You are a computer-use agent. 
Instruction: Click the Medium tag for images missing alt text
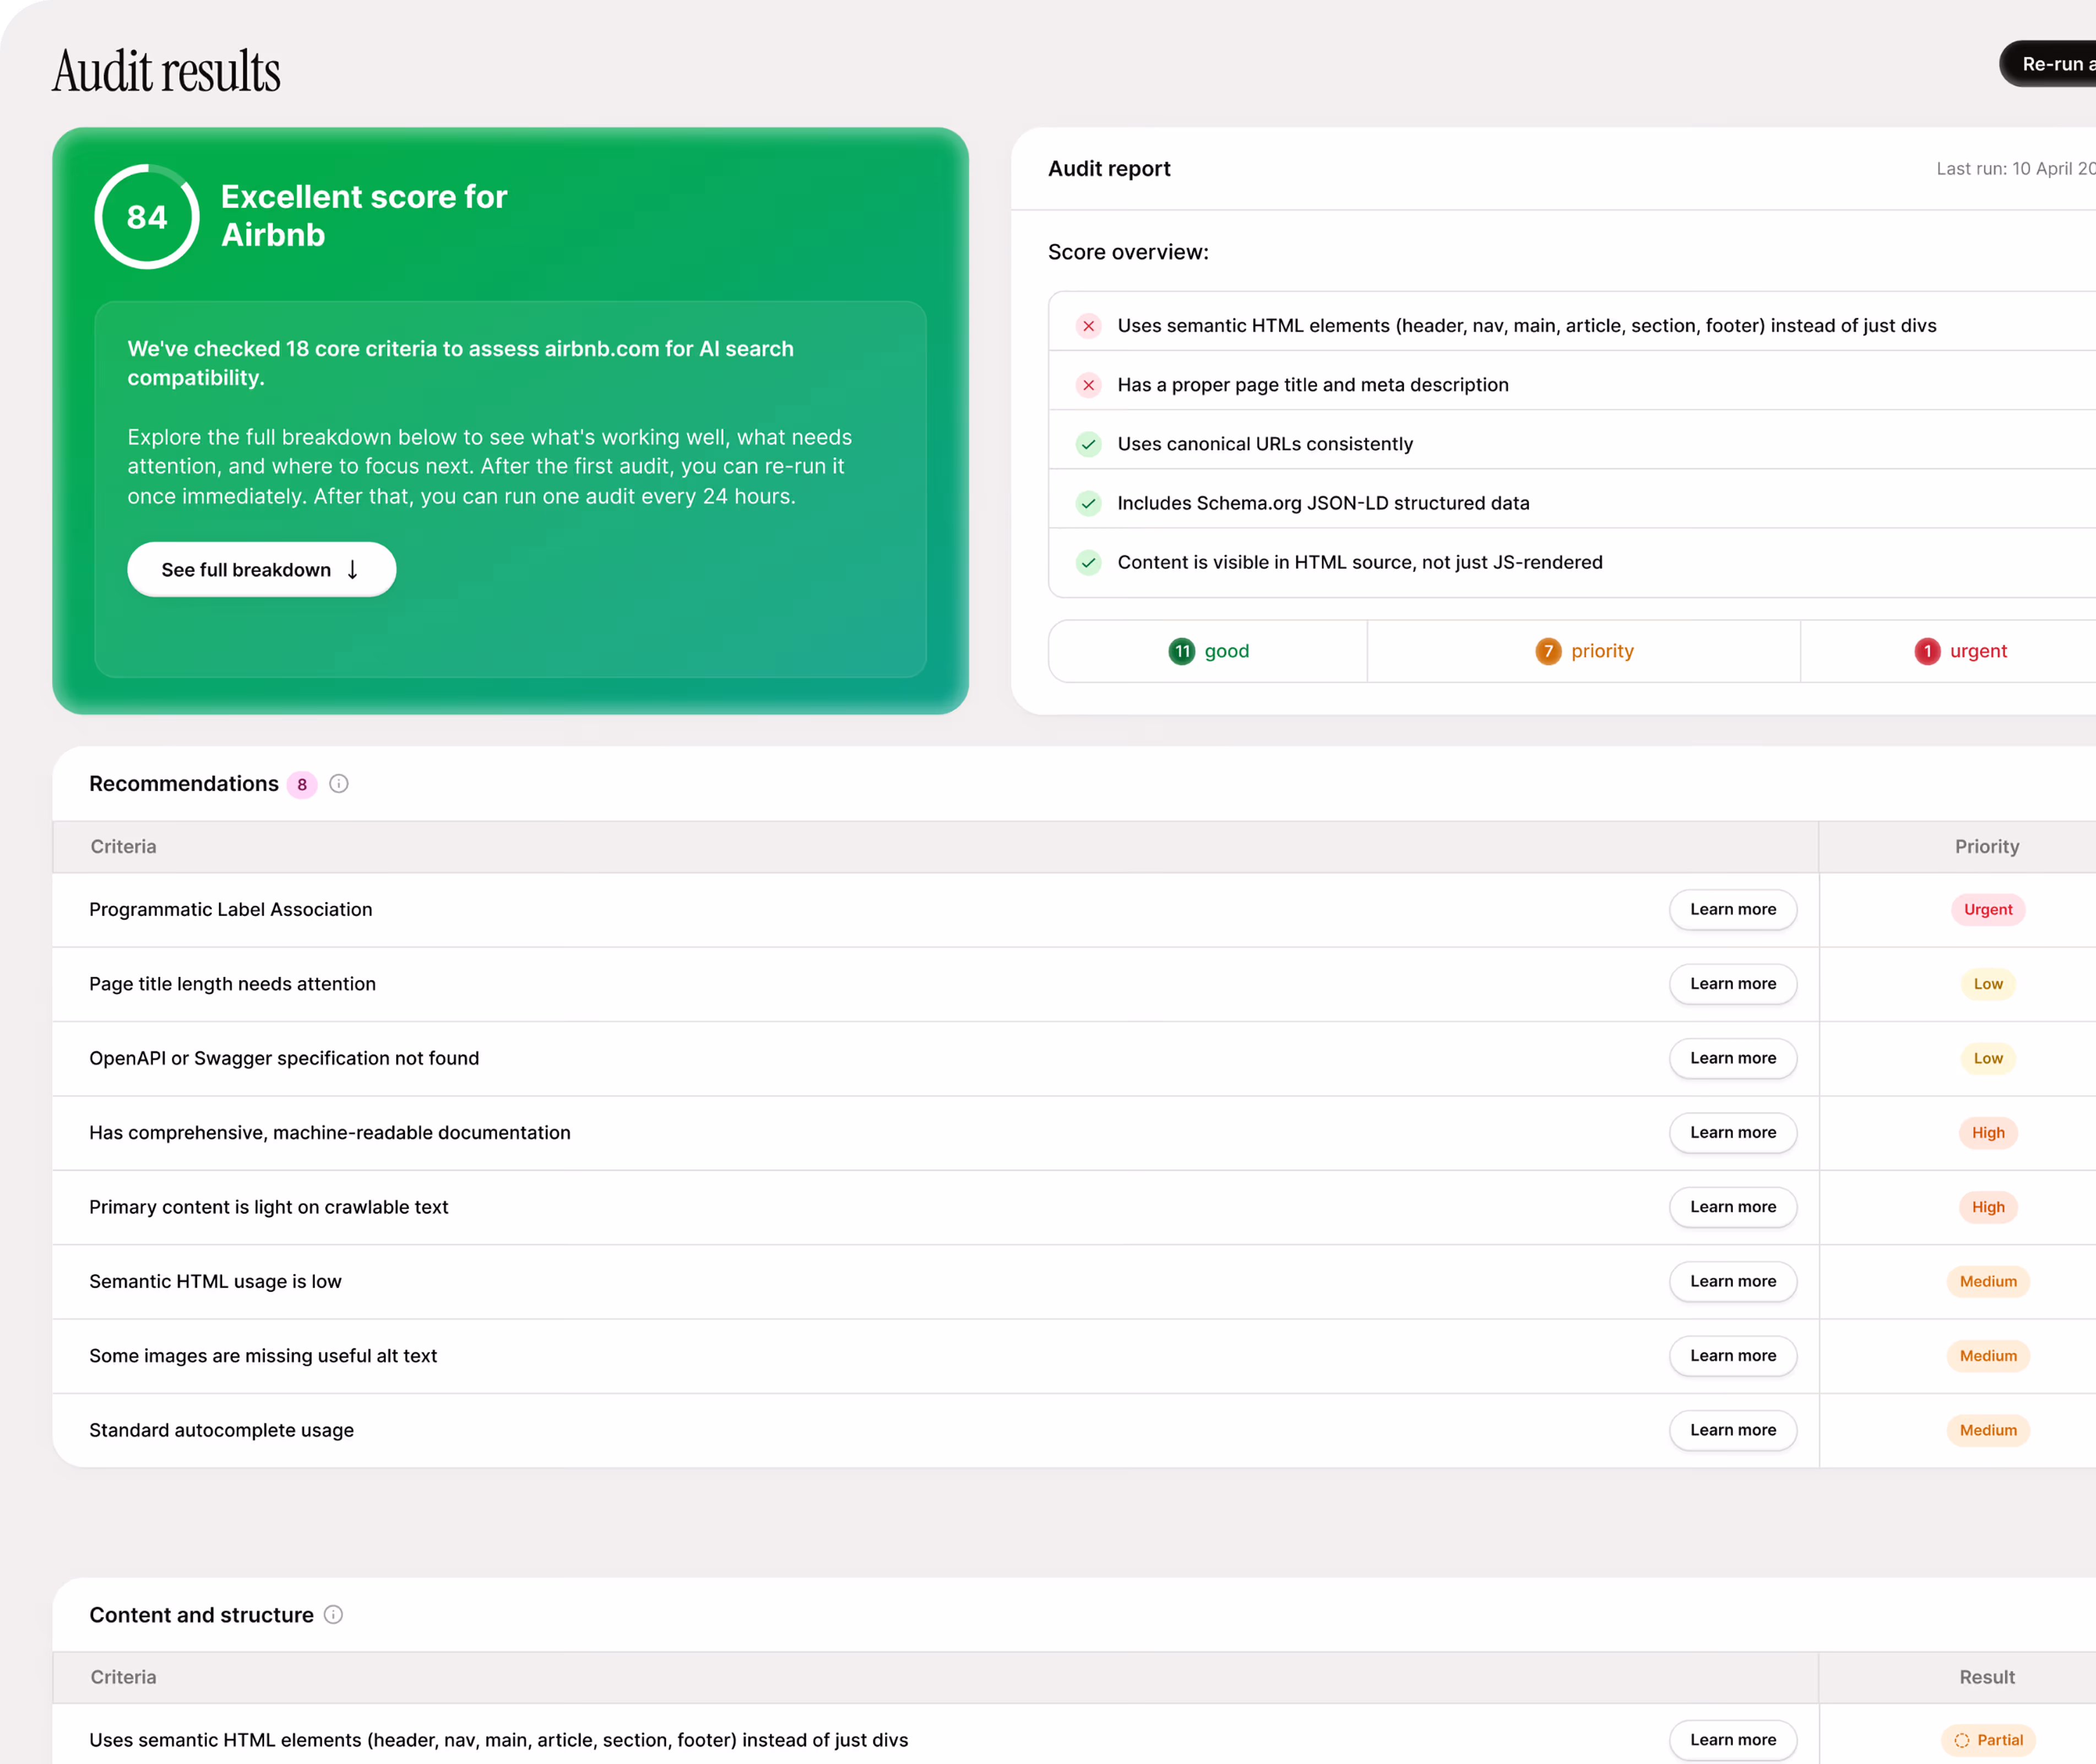(x=1987, y=1356)
